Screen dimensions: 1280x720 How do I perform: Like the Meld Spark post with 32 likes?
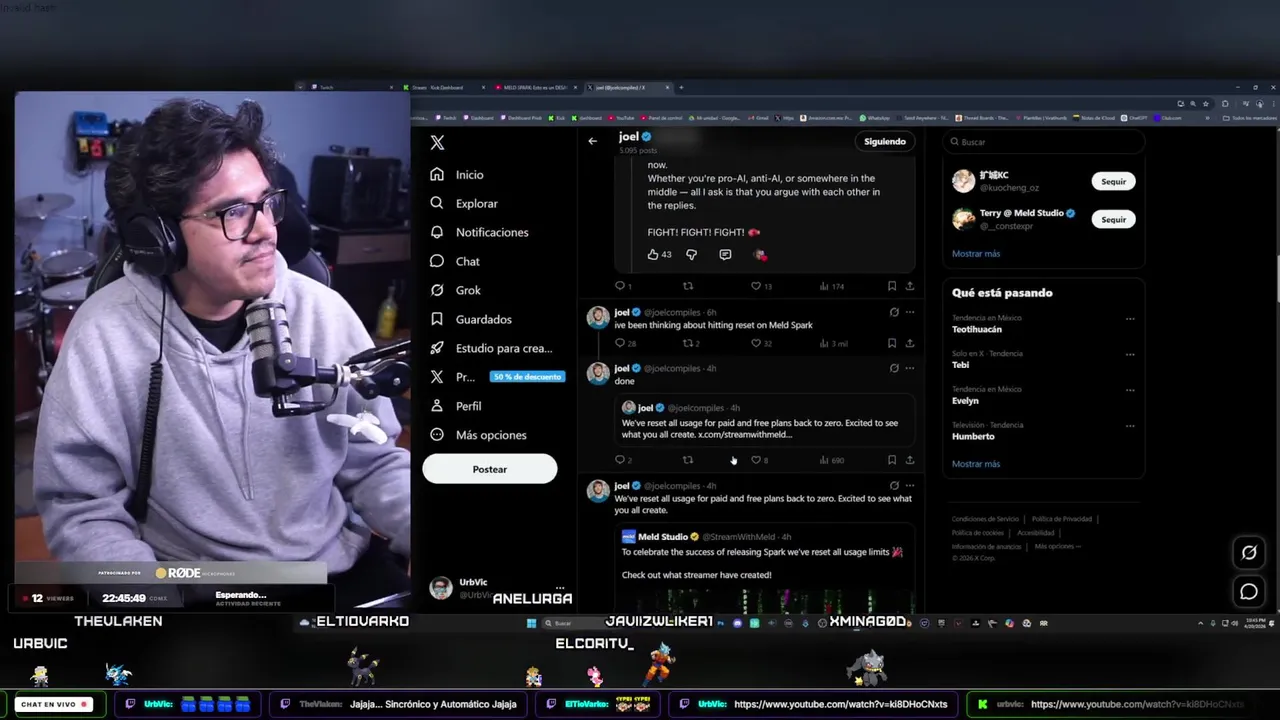coord(762,343)
